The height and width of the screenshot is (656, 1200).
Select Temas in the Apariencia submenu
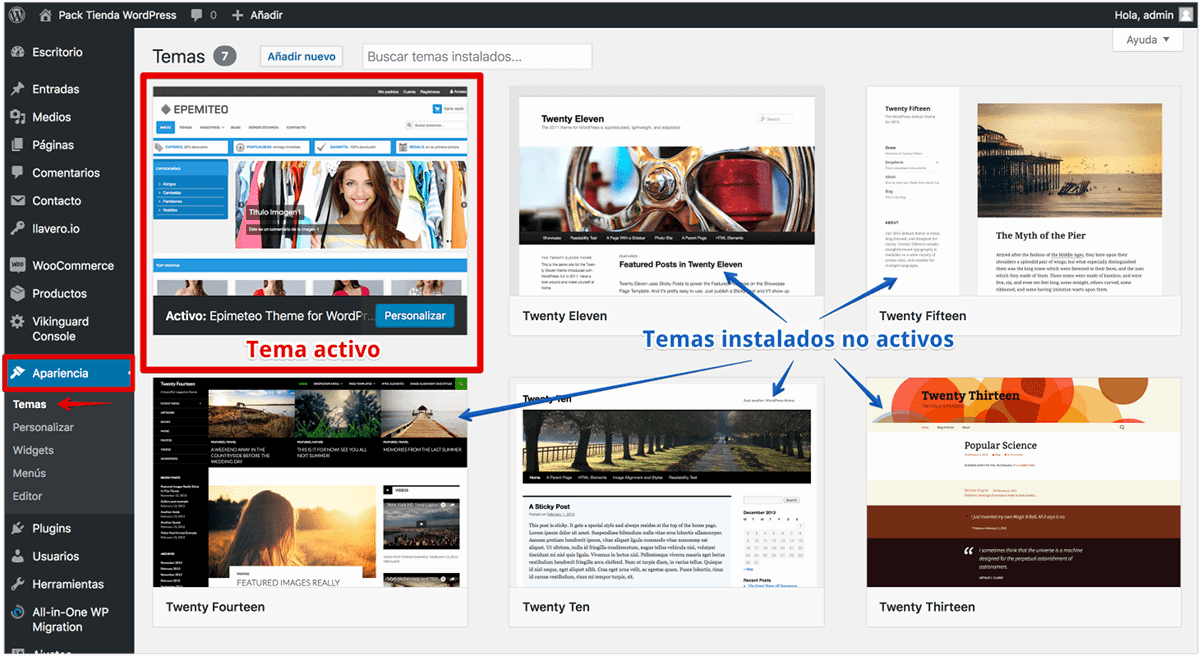click(30, 404)
